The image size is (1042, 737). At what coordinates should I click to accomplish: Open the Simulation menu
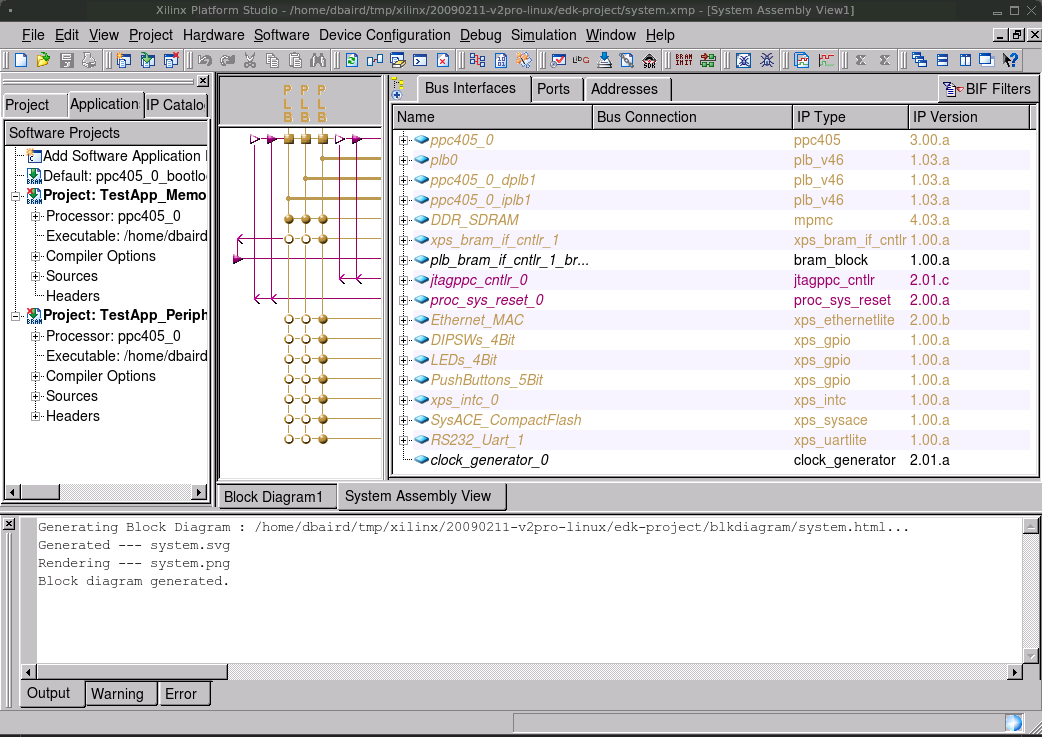544,35
